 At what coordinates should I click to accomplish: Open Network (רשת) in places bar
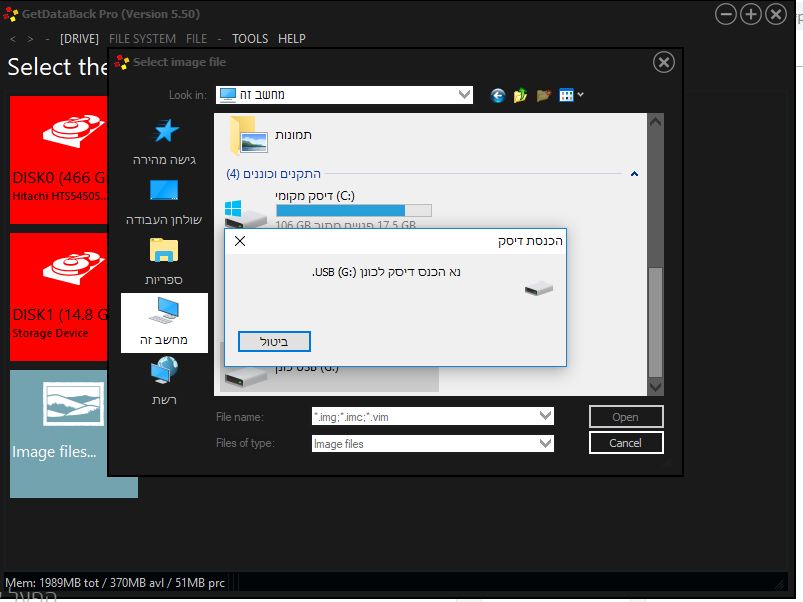click(x=164, y=382)
